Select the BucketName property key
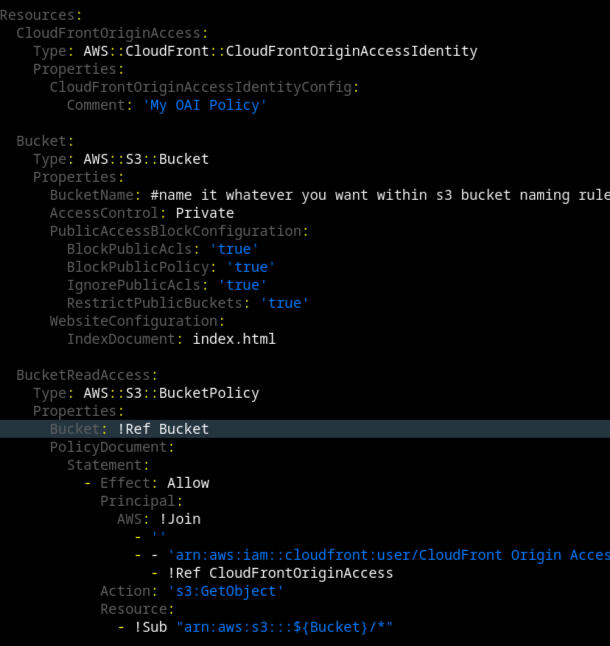610x646 pixels. pyautogui.click(x=95, y=195)
